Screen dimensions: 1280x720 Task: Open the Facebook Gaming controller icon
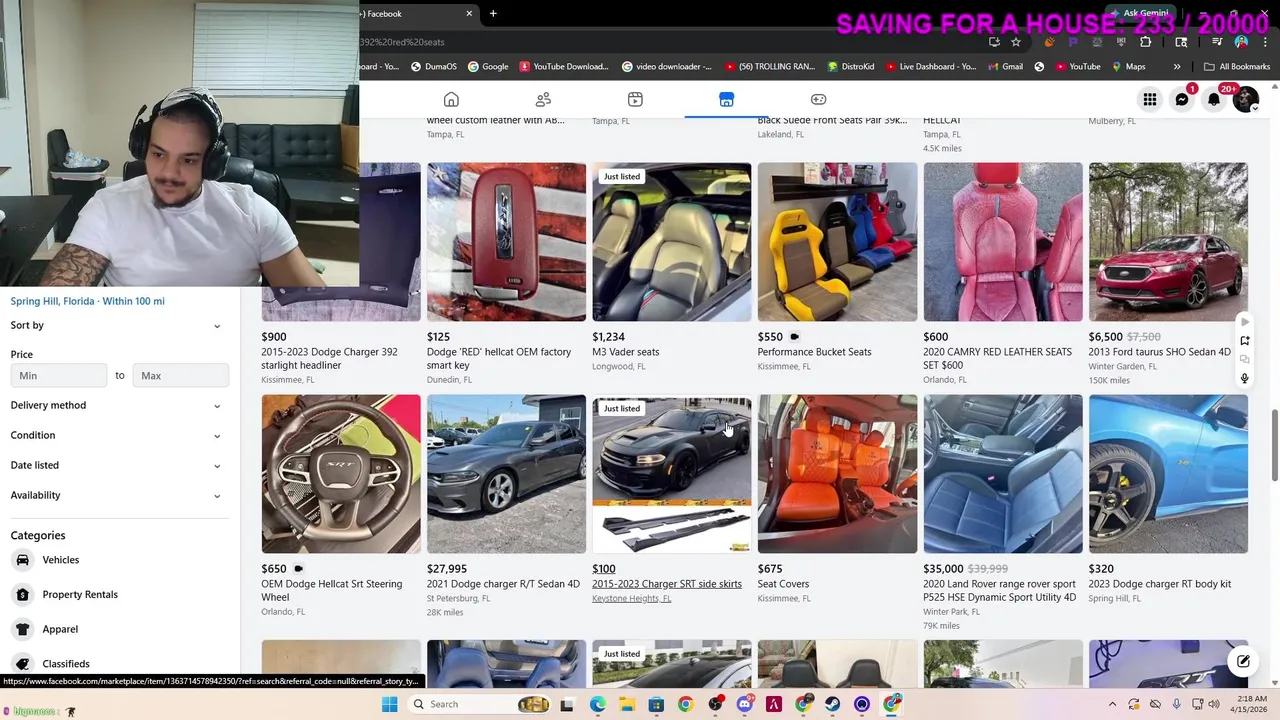coord(818,99)
